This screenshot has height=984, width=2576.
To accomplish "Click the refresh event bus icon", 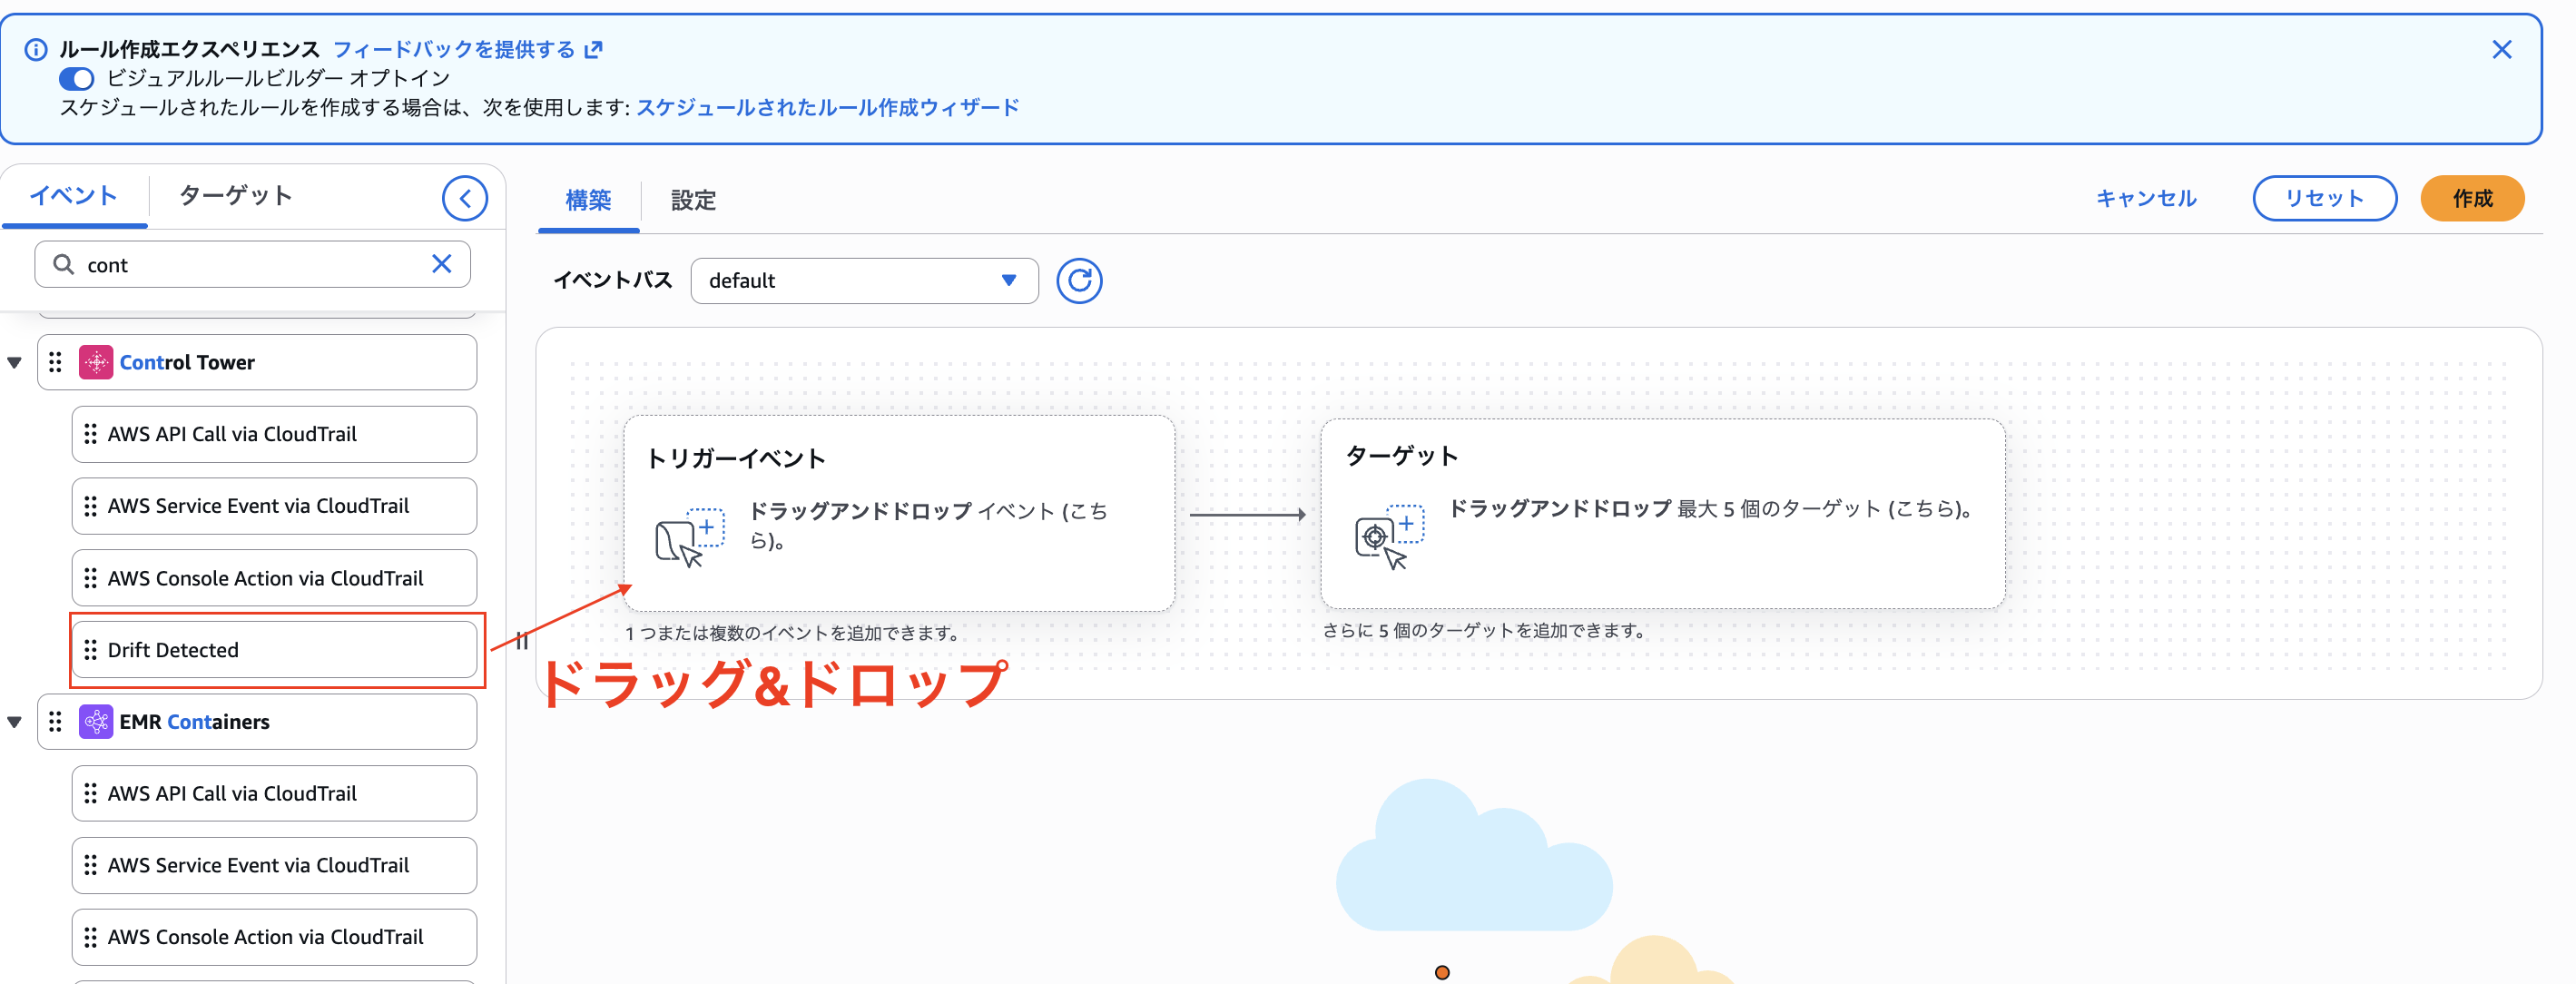I will click(1079, 281).
